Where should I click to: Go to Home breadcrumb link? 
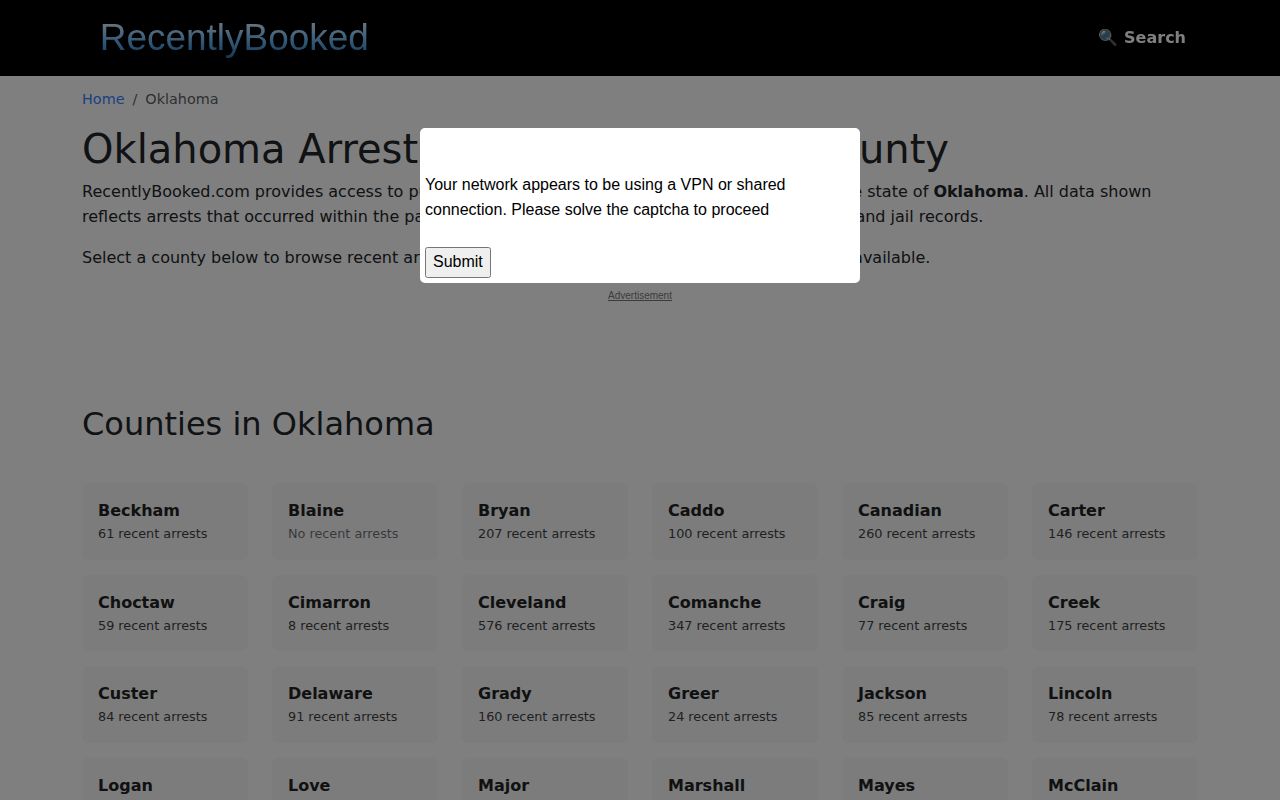click(103, 99)
